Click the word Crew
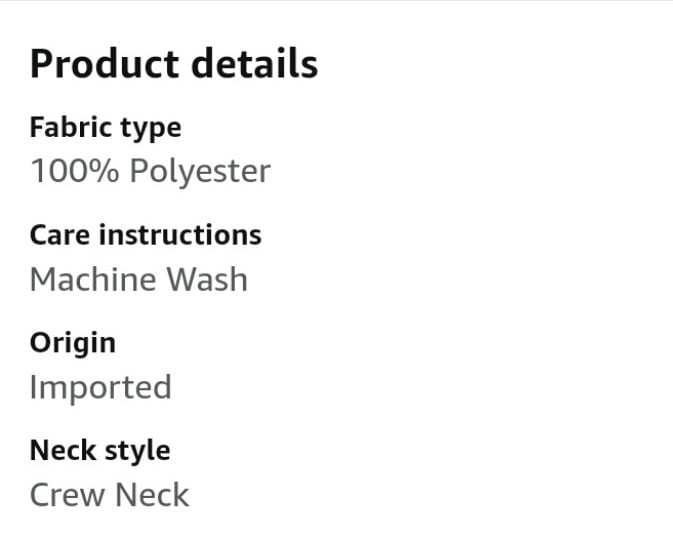This screenshot has width=673, height=555. (x=67, y=495)
